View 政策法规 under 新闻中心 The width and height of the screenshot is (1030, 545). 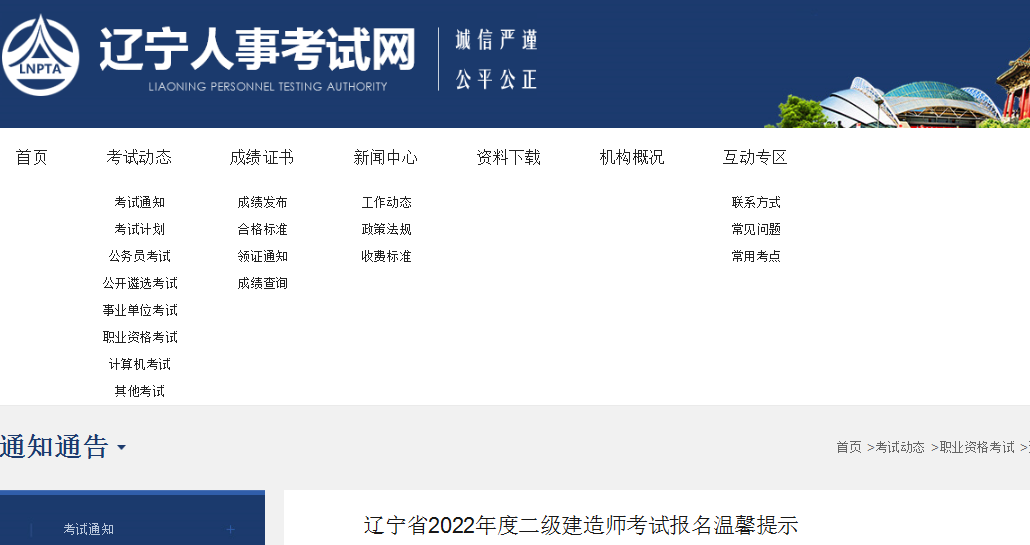[386, 229]
